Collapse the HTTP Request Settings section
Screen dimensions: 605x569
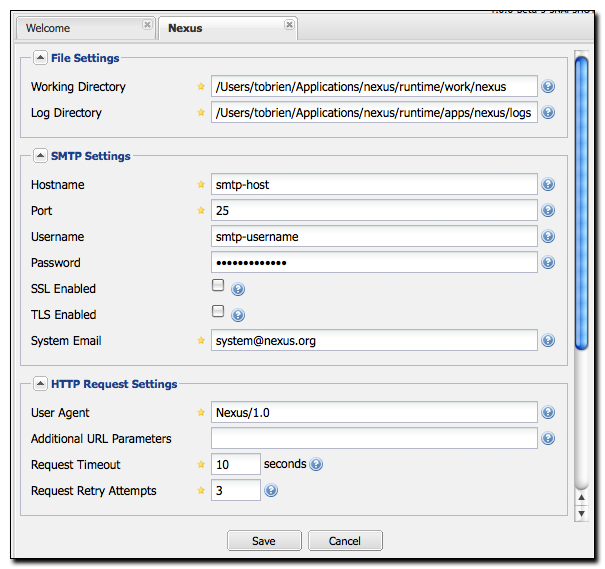[x=40, y=384]
